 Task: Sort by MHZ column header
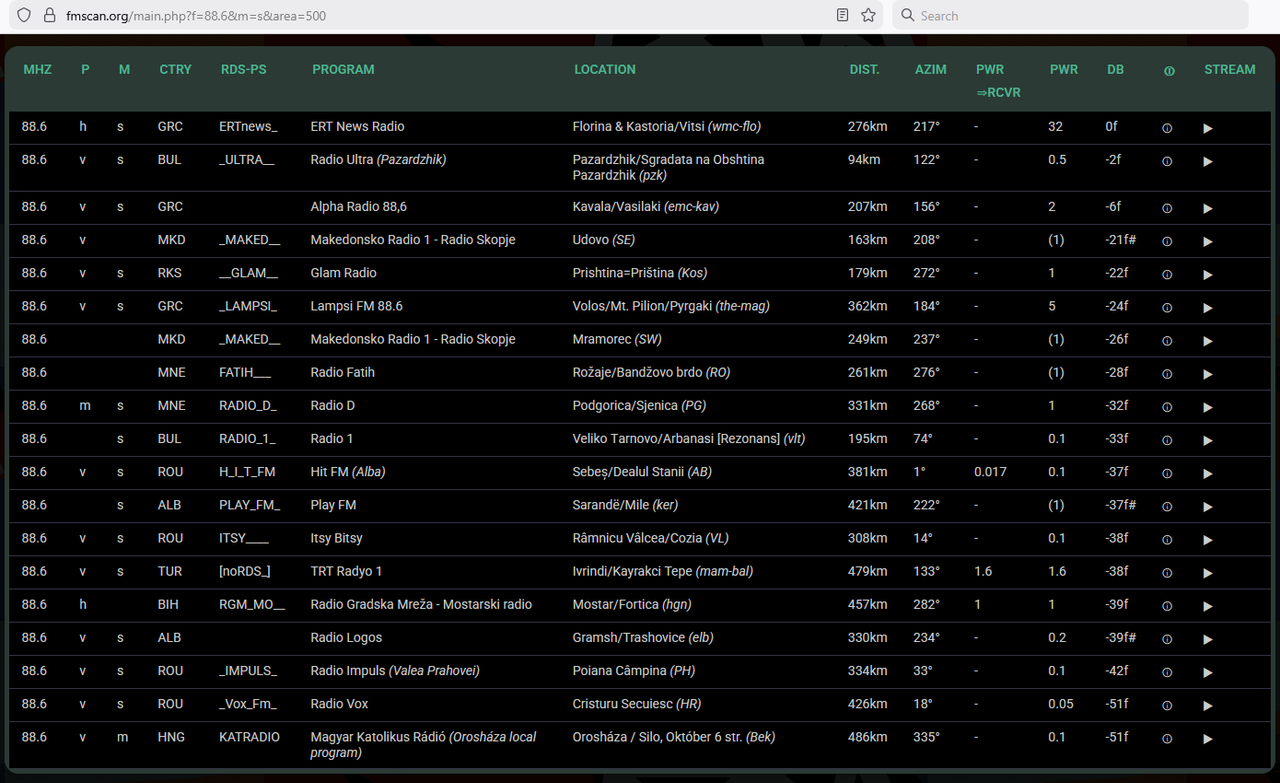37,69
